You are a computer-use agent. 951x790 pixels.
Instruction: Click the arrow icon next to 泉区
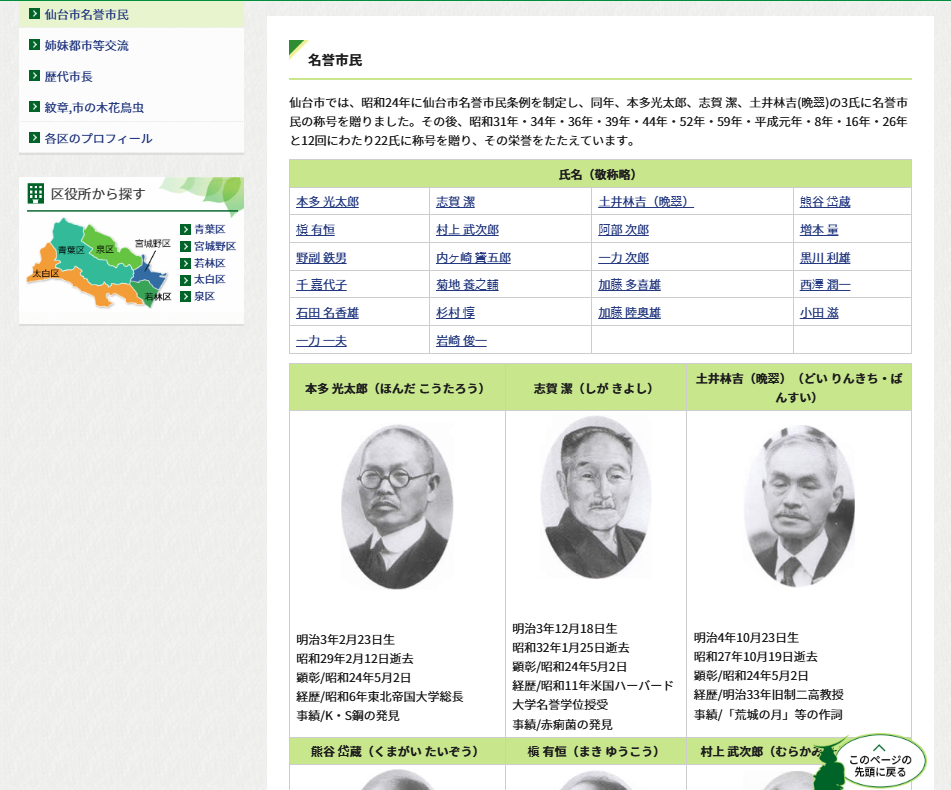click(185, 296)
